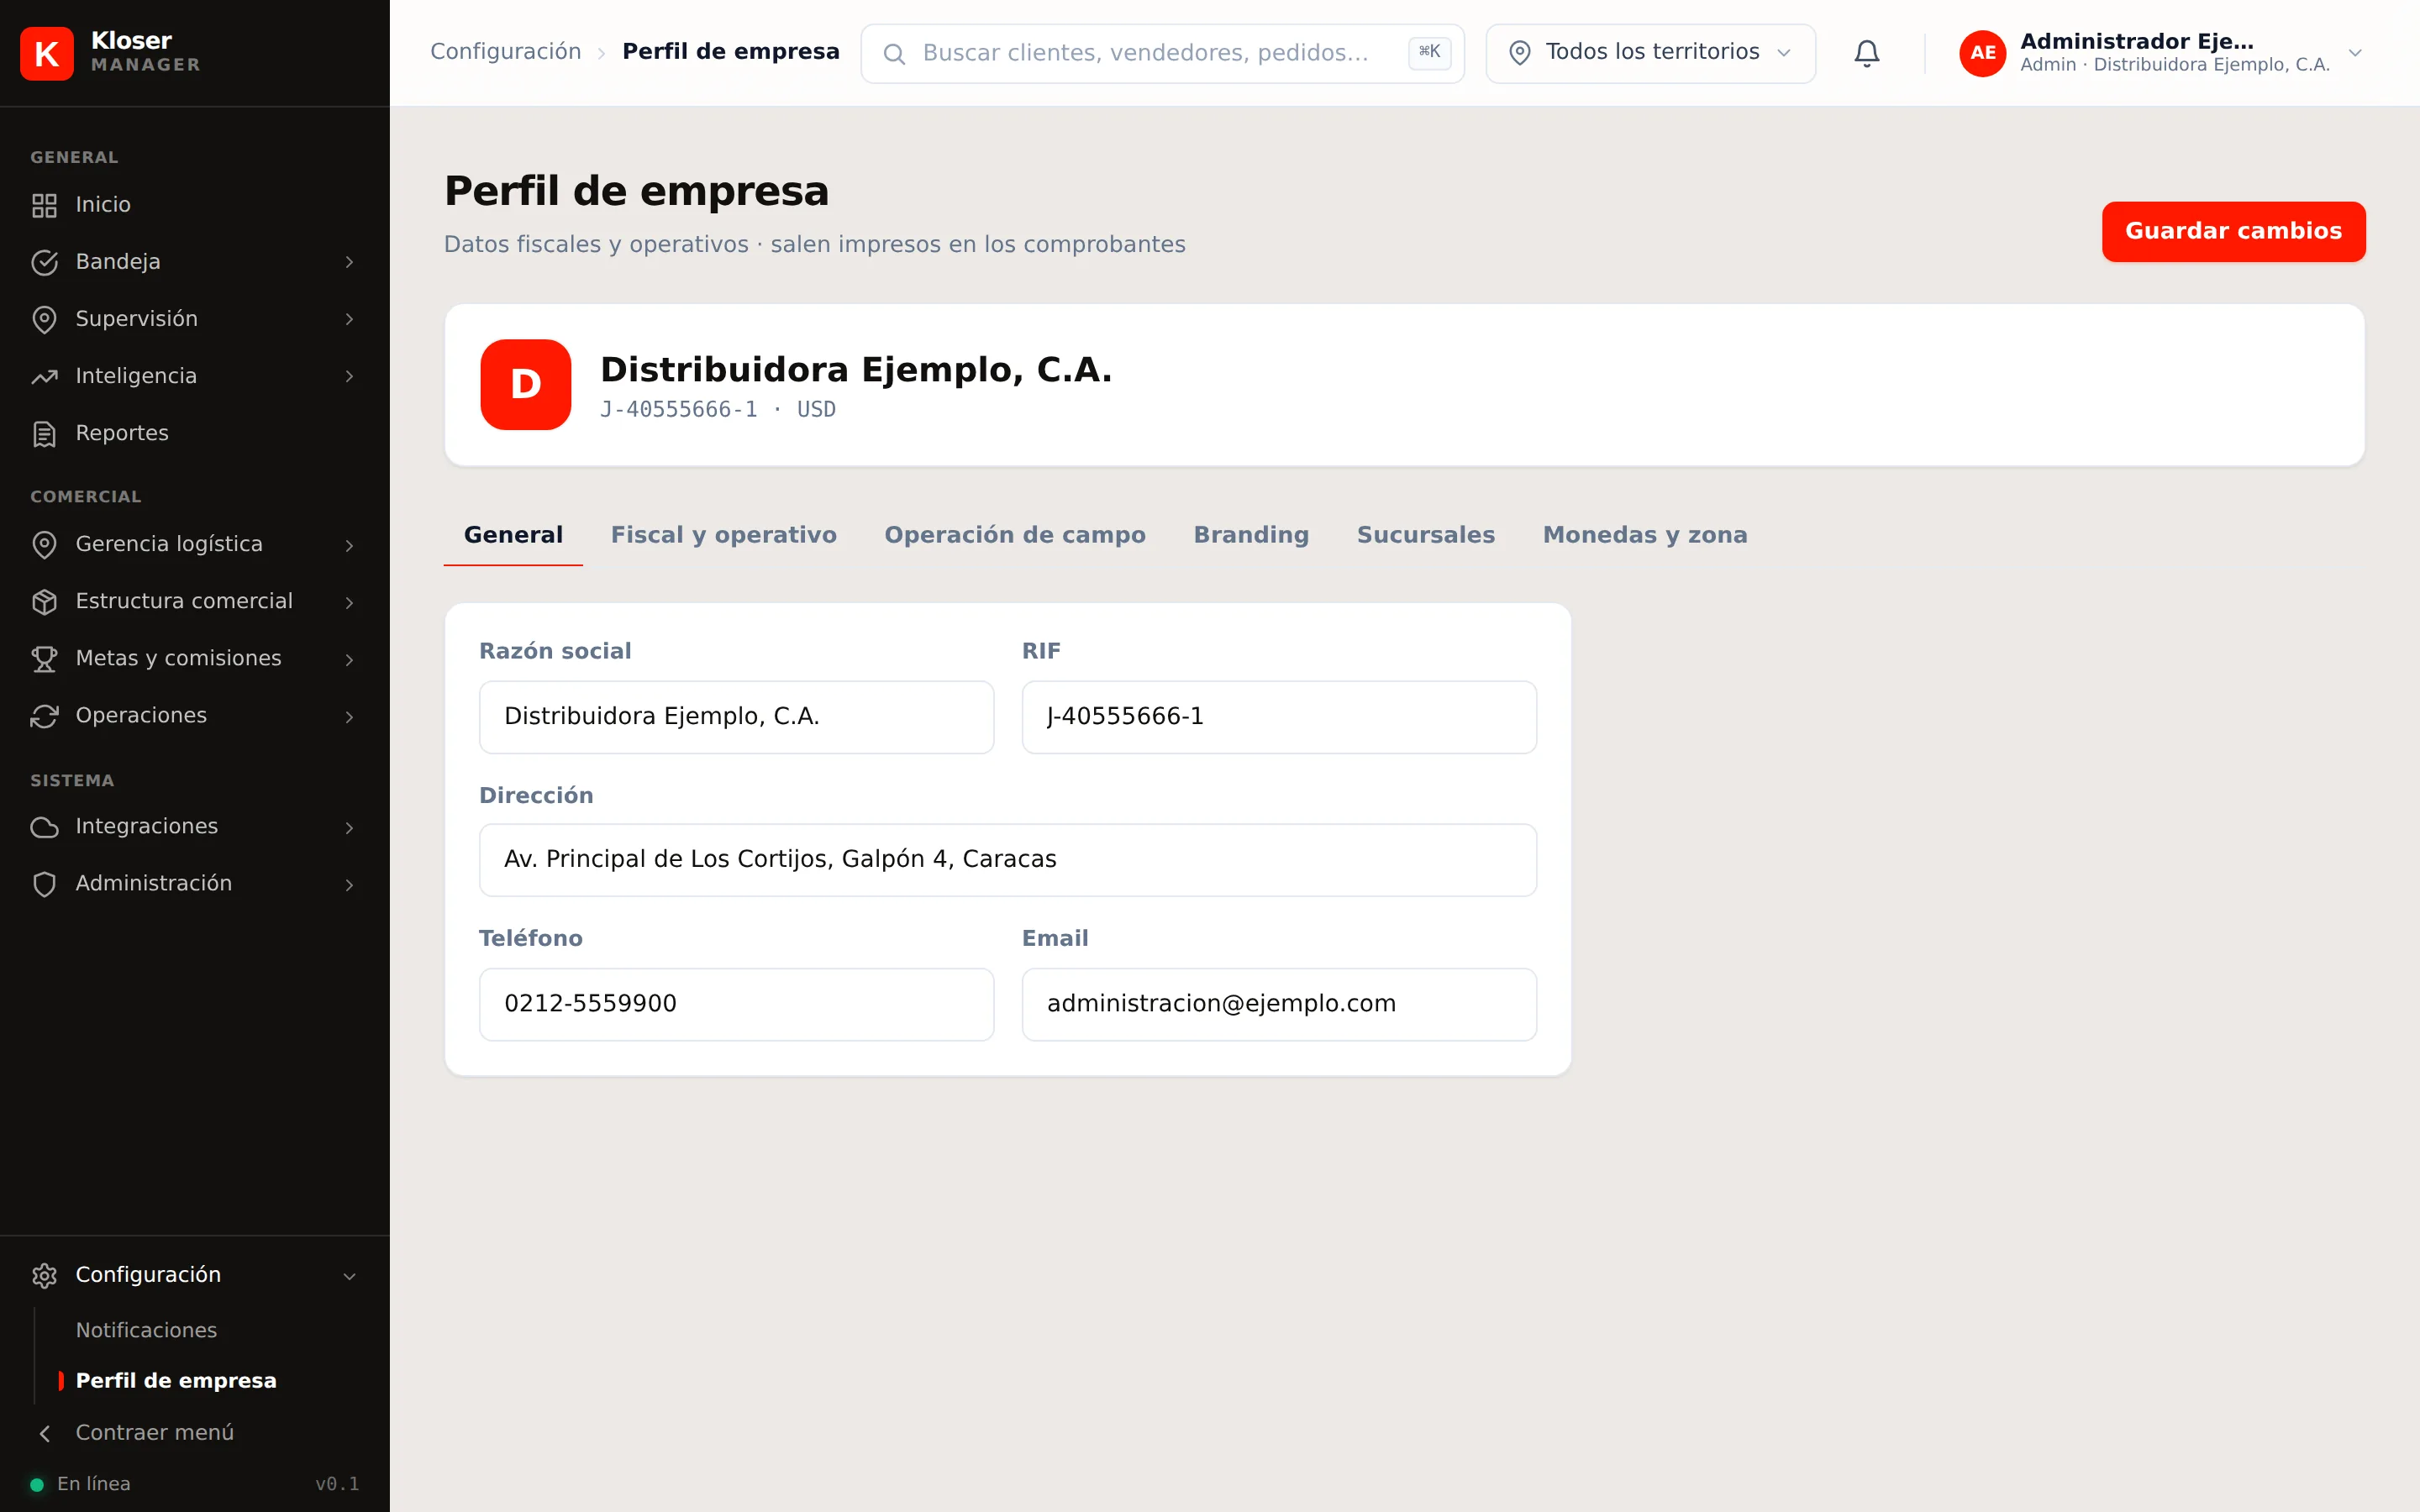
Task: Click the Kloser K logo icon
Action: [47, 53]
